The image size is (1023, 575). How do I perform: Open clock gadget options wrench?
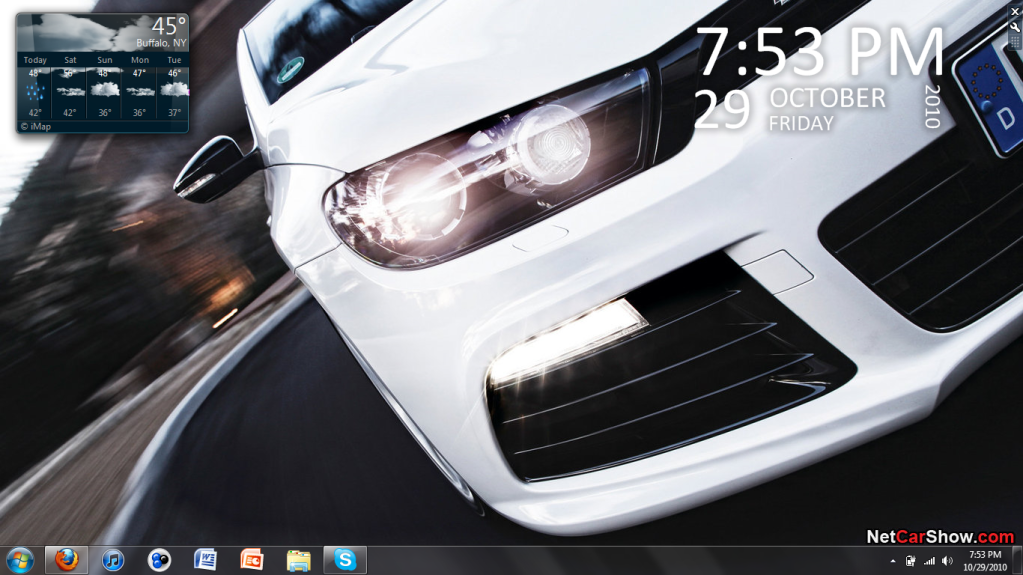[x=1015, y=27]
